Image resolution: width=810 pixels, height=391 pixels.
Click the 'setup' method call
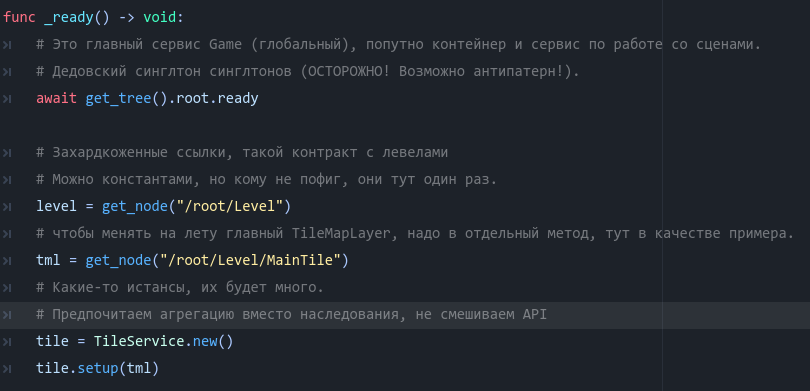(x=98, y=368)
